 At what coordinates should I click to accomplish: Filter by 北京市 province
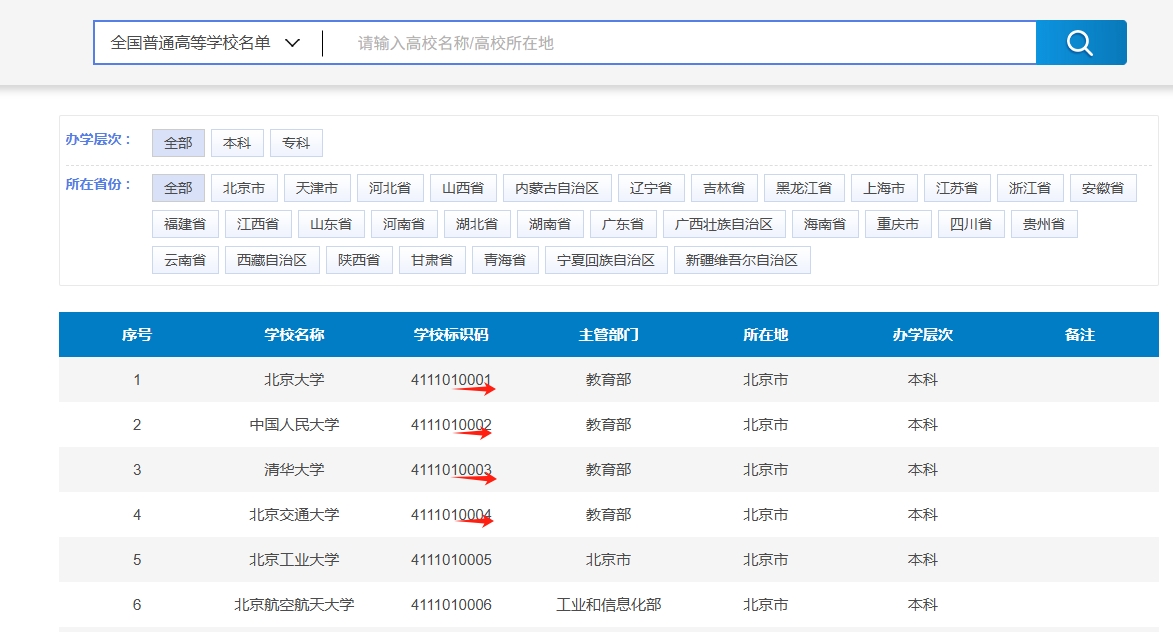[x=244, y=188]
